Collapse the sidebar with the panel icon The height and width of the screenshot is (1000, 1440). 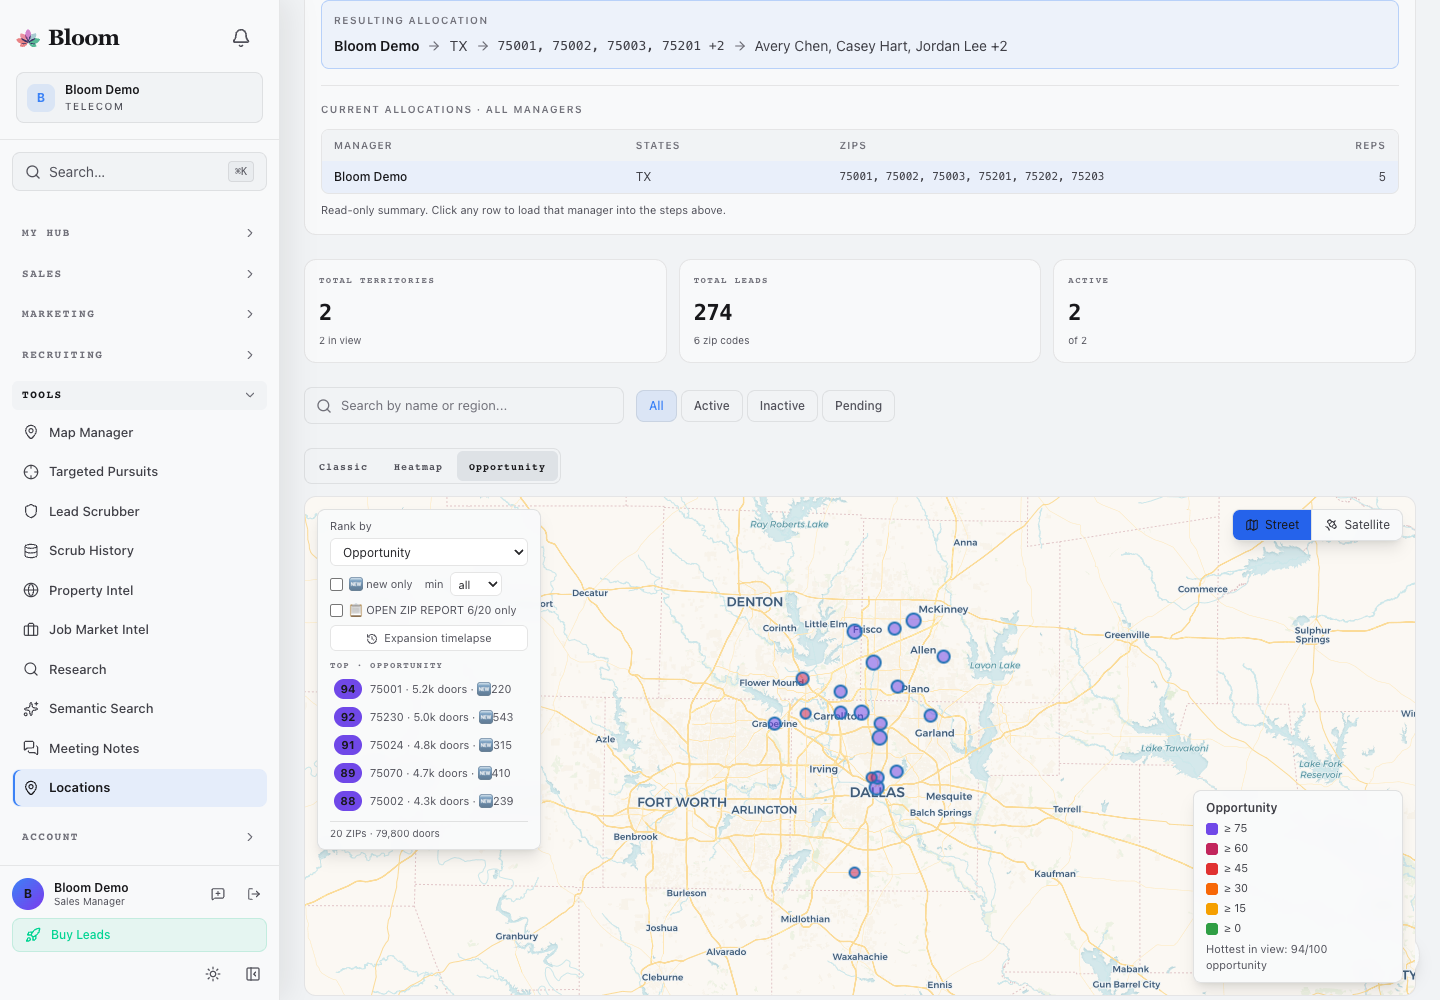pyautogui.click(x=253, y=974)
